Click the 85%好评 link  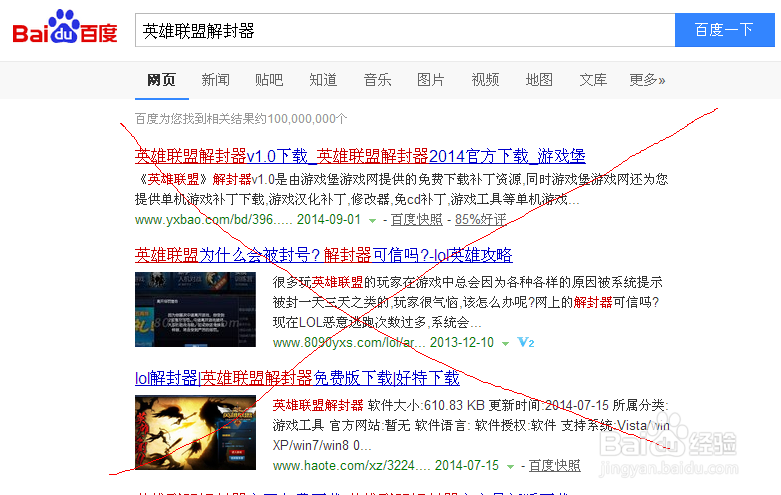(480, 220)
